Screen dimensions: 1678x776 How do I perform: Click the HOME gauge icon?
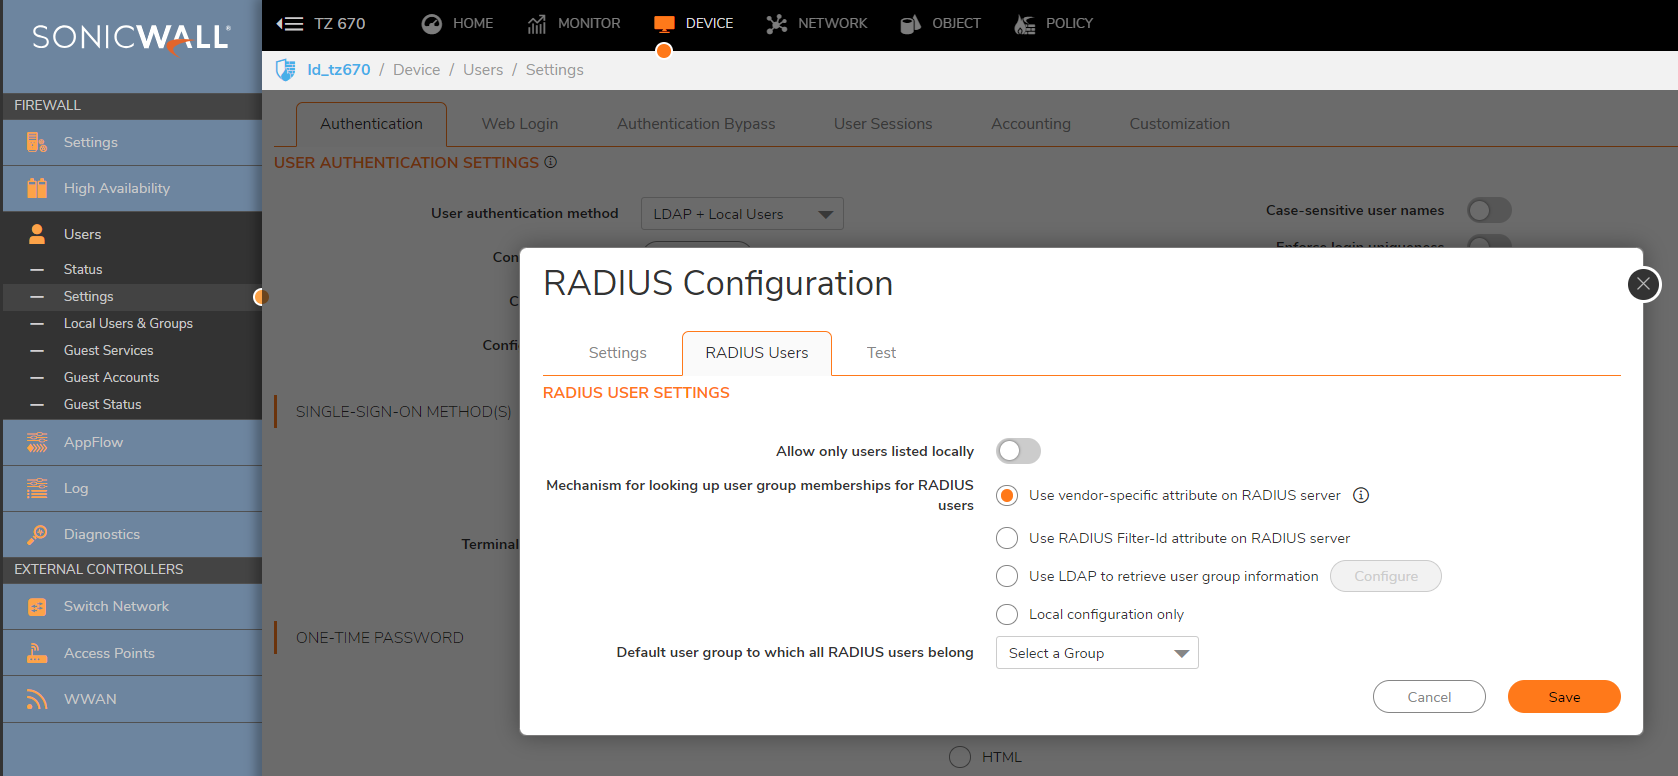(432, 24)
